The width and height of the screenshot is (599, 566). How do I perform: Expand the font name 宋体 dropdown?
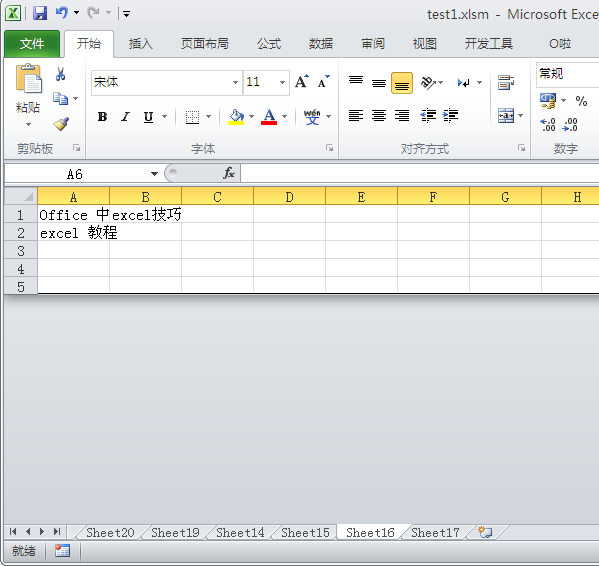235,82
